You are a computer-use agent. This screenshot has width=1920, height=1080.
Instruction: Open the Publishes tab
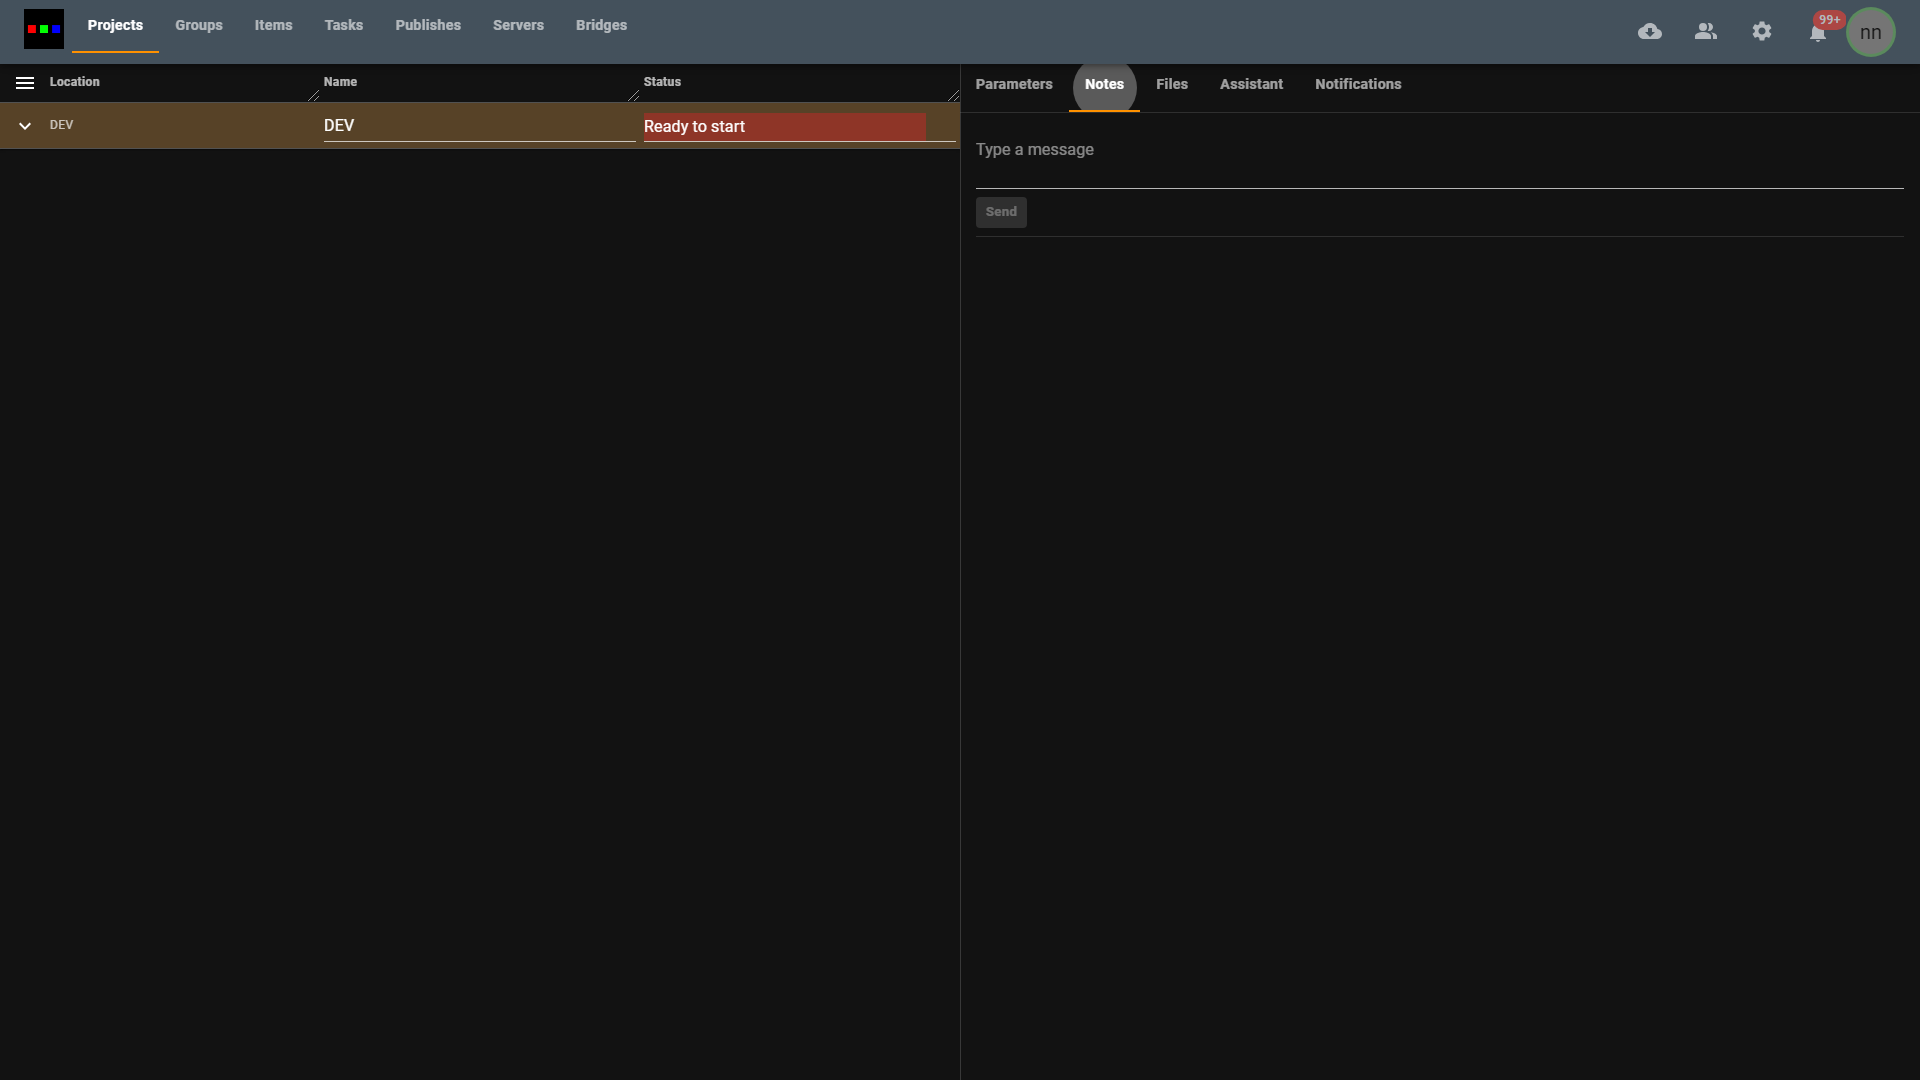click(428, 25)
